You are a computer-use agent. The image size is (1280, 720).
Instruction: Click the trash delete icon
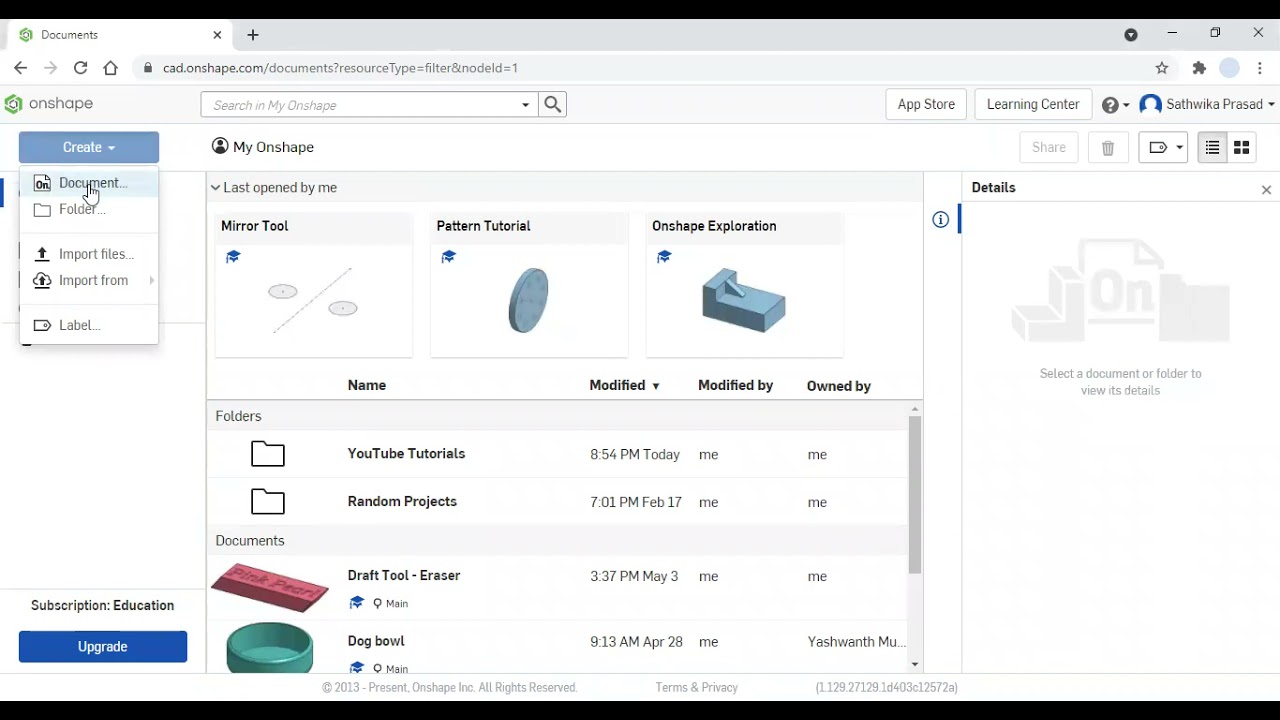point(1108,148)
